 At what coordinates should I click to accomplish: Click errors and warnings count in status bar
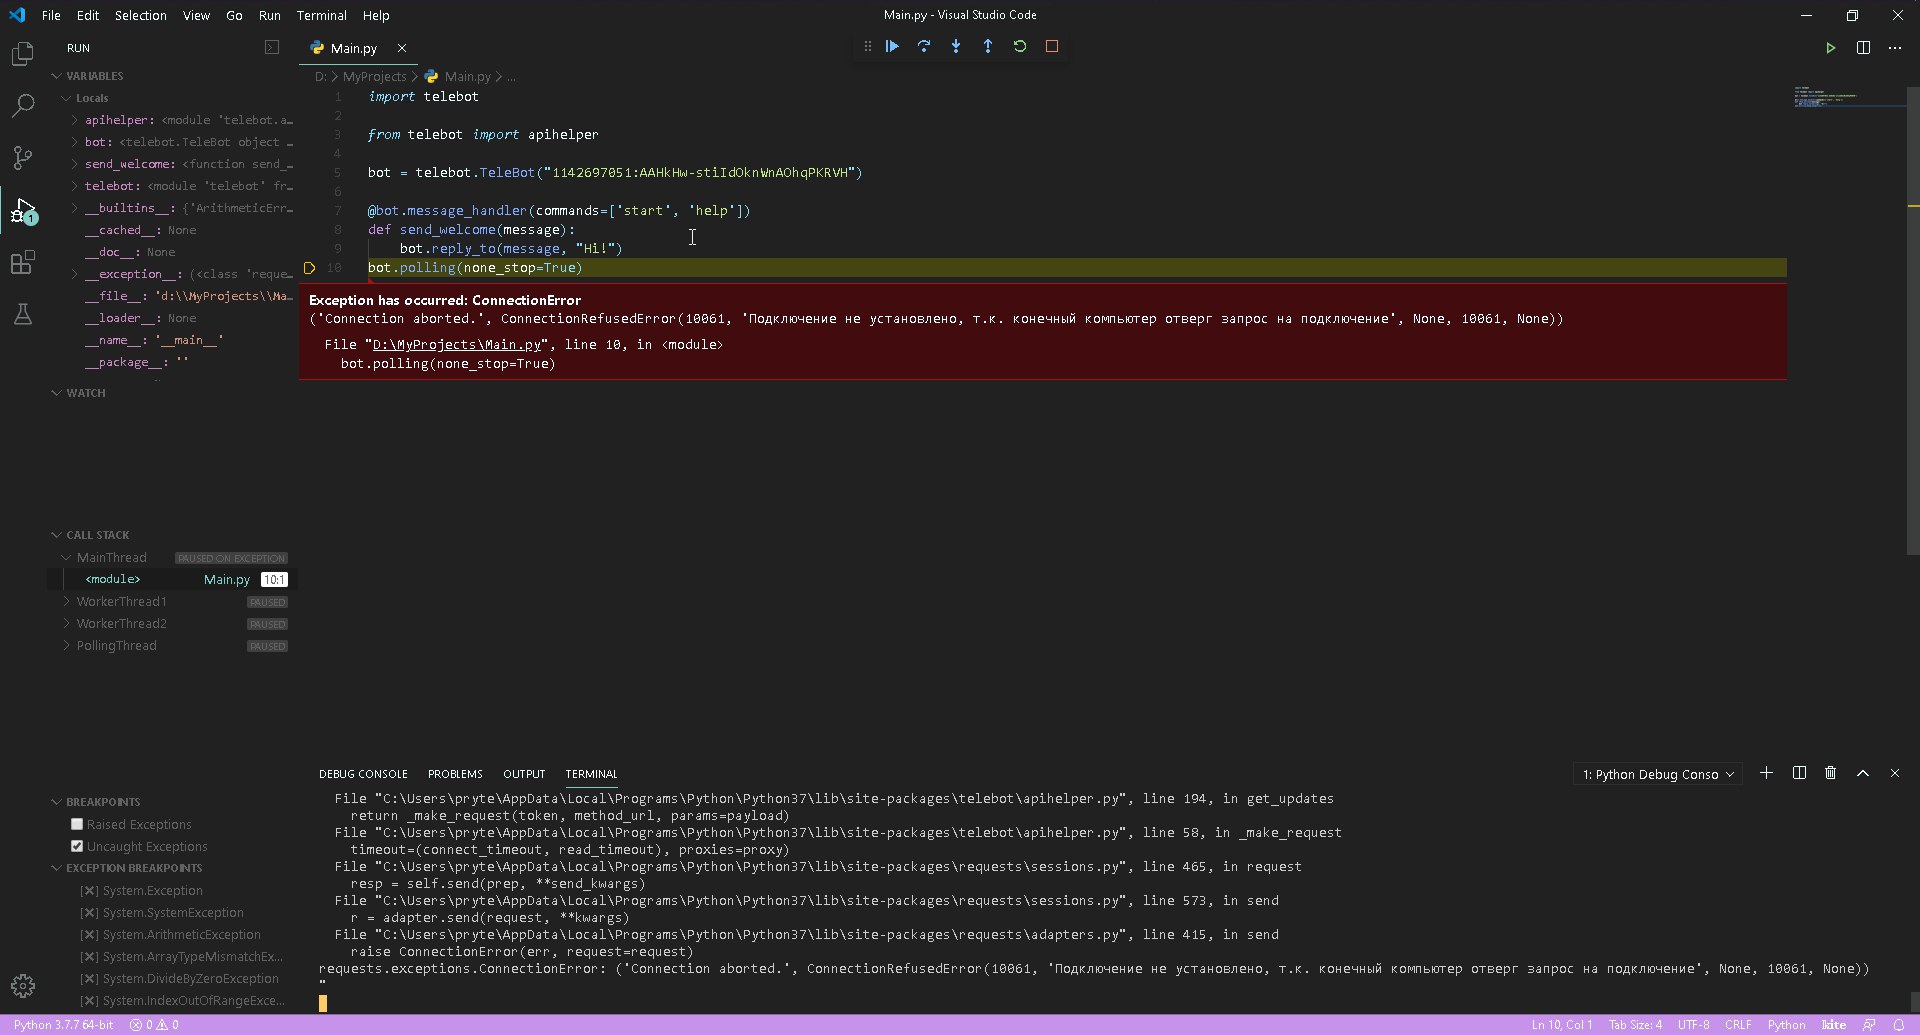pyautogui.click(x=154, y=1025)
